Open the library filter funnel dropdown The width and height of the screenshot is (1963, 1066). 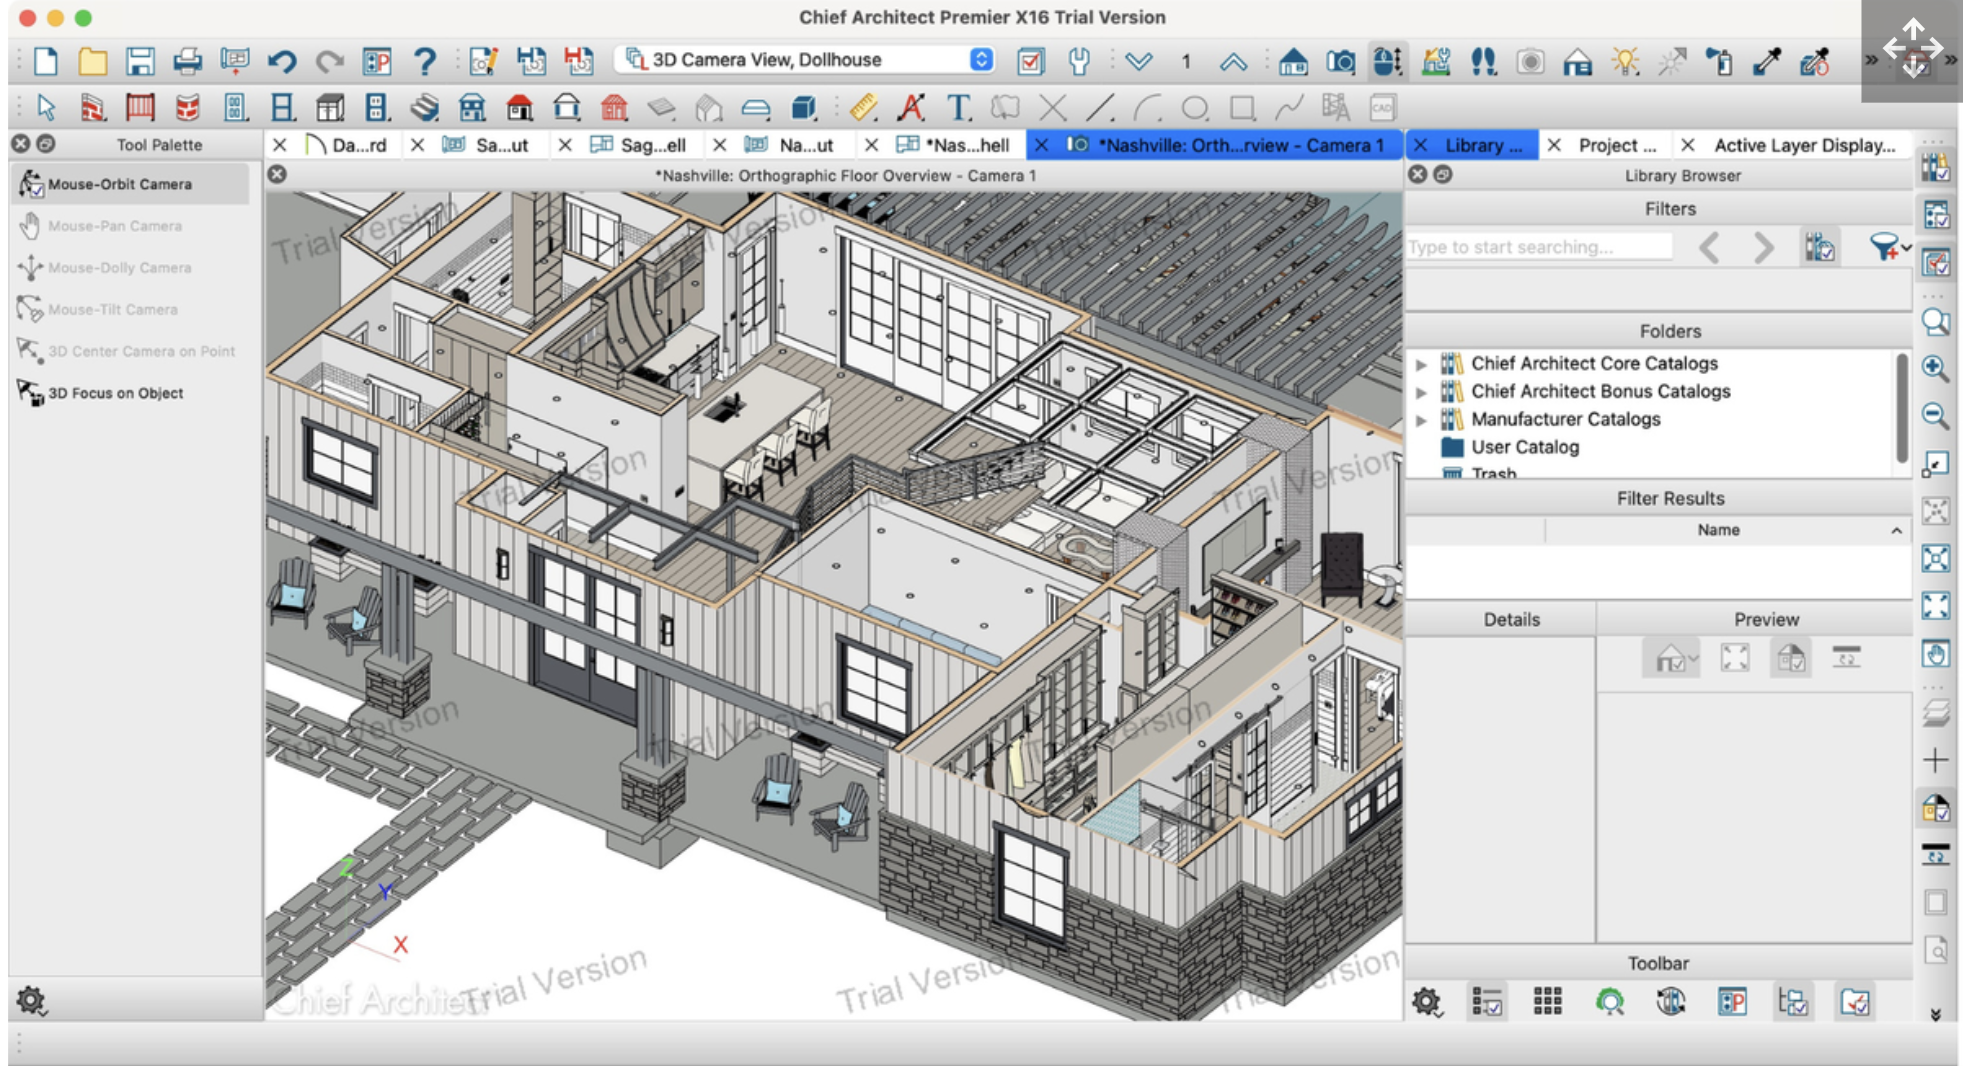coord(1889,247)
